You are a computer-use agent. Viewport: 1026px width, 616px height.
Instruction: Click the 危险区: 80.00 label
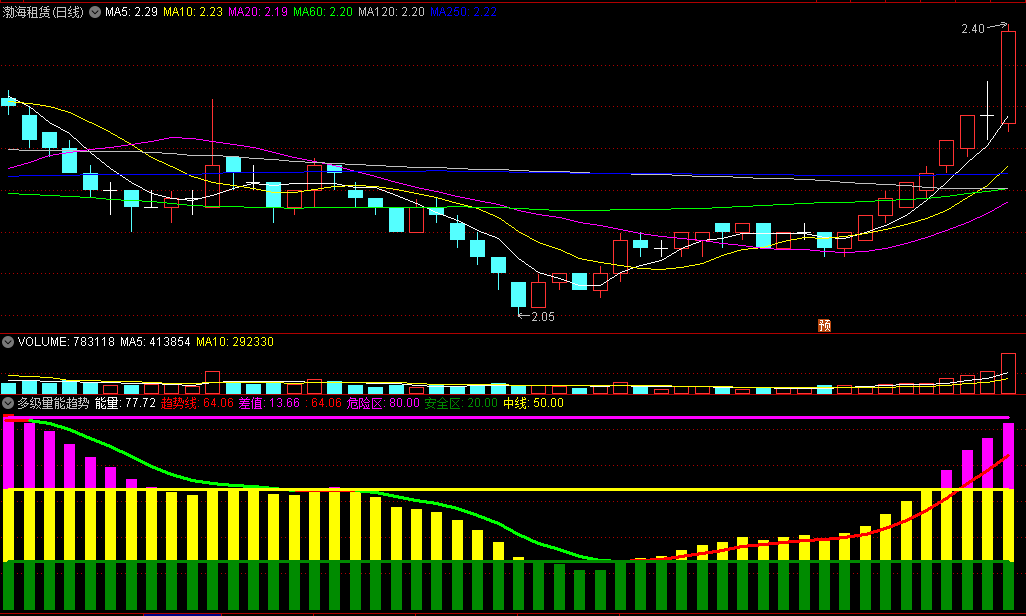tap(383, 403)
